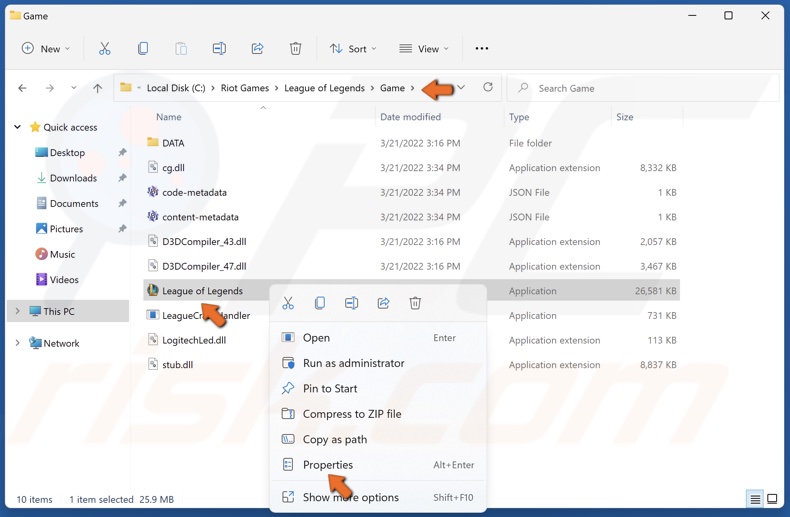790x517 pixels.
Task: Click the cg.dll file icon
Action: [x=153, y=167]
